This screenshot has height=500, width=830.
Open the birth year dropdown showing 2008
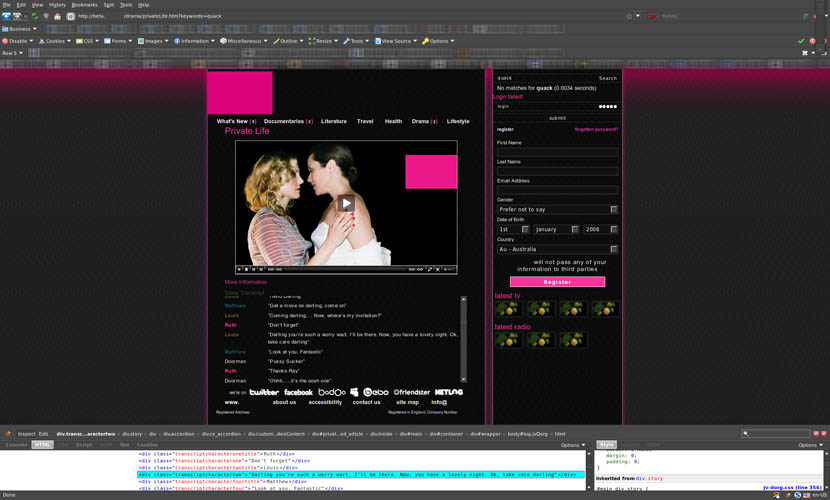pyautogui.click(x=600, y=229)
